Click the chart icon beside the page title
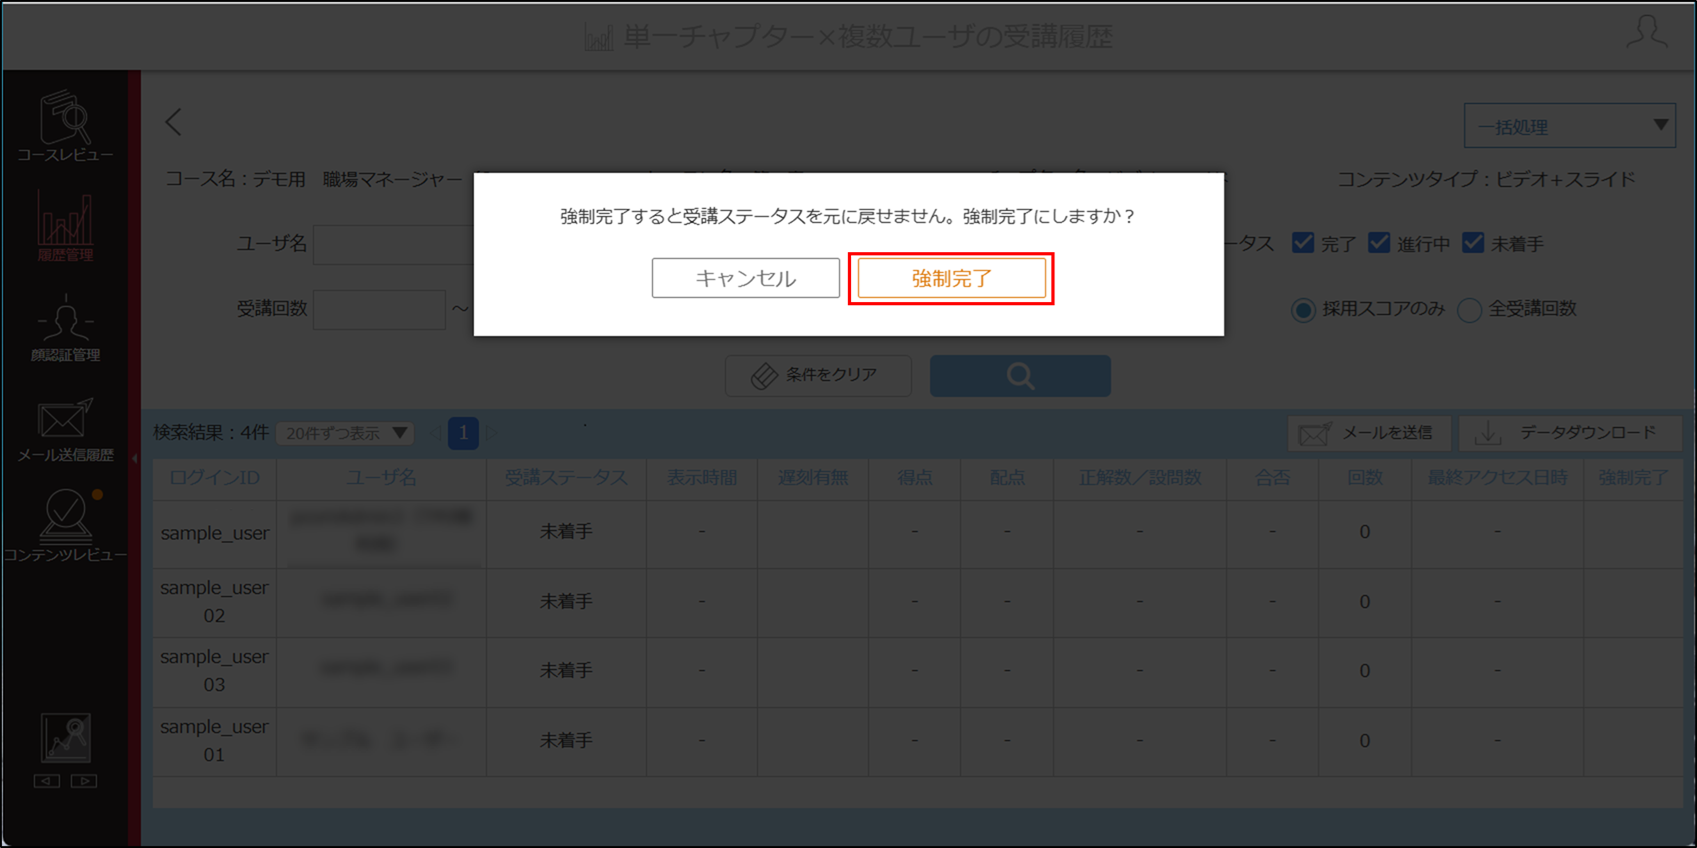Viewport: 1697px width, 848px height. pos(598,38)
